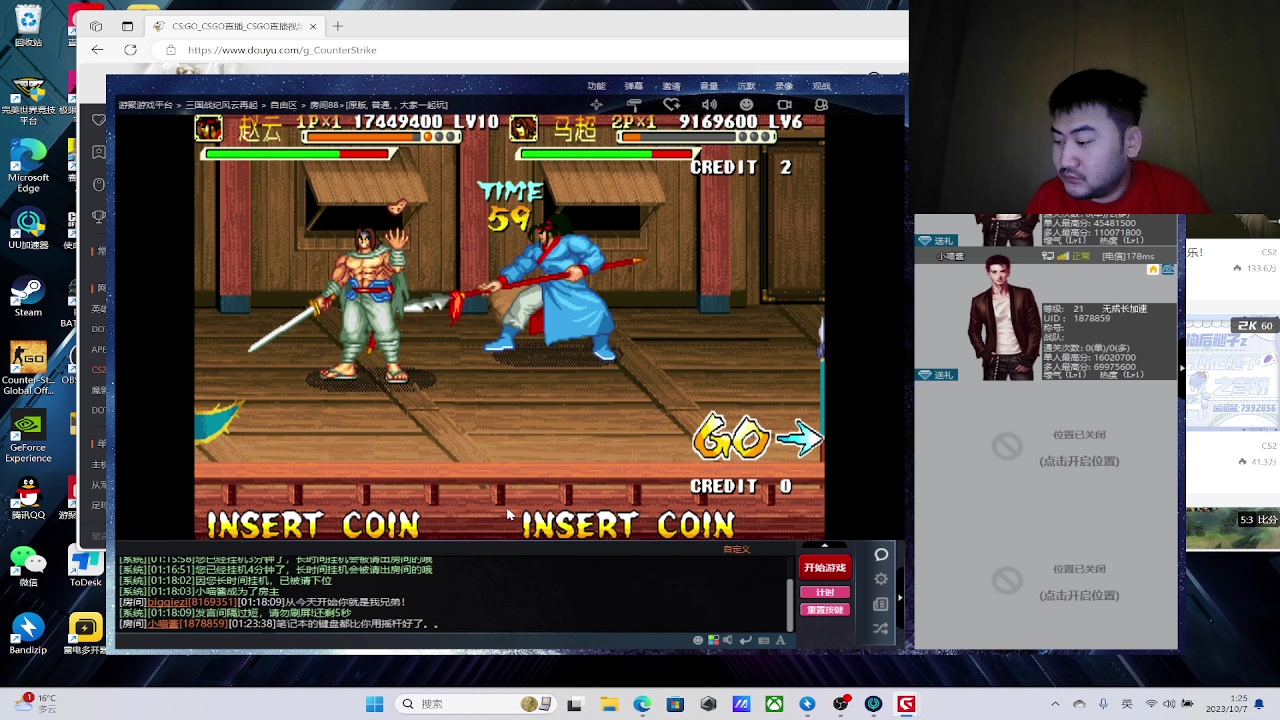The image size is (1280, 720).
Task: Open a new browser tab with plus
Action: pyautogui.click(x=338, y=26)
